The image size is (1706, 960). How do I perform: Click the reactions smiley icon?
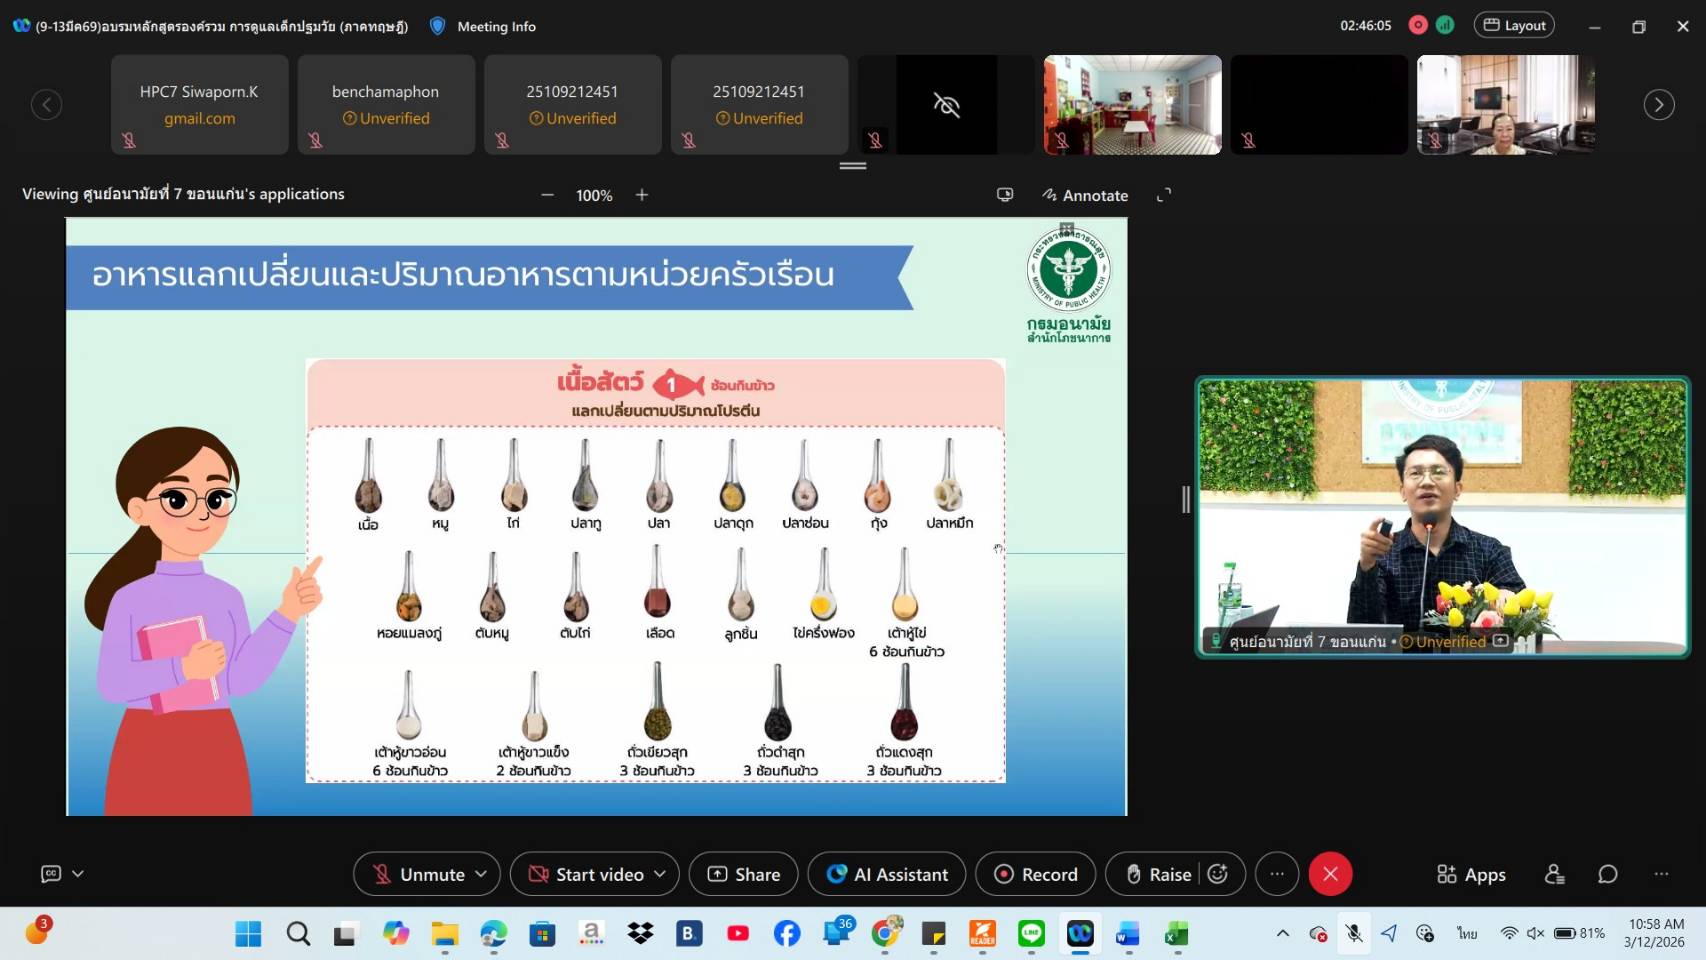(1217, 874)
